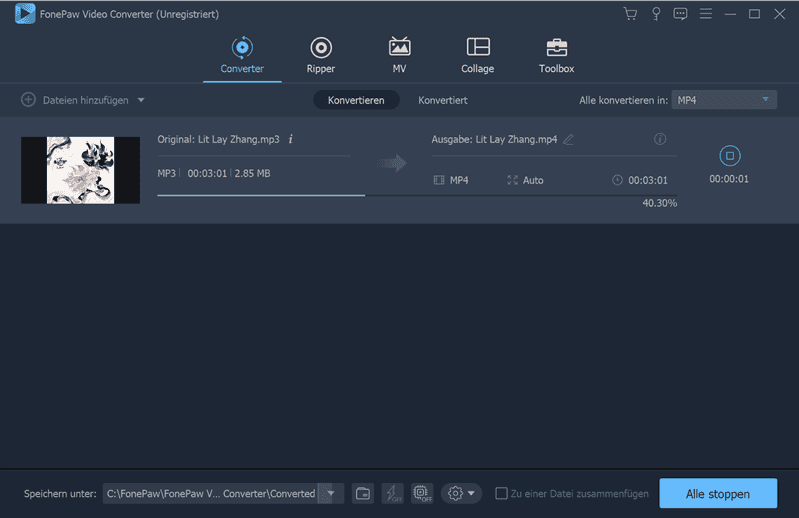
Task: Open the MV tab
Action: click(x=400, y=55)
